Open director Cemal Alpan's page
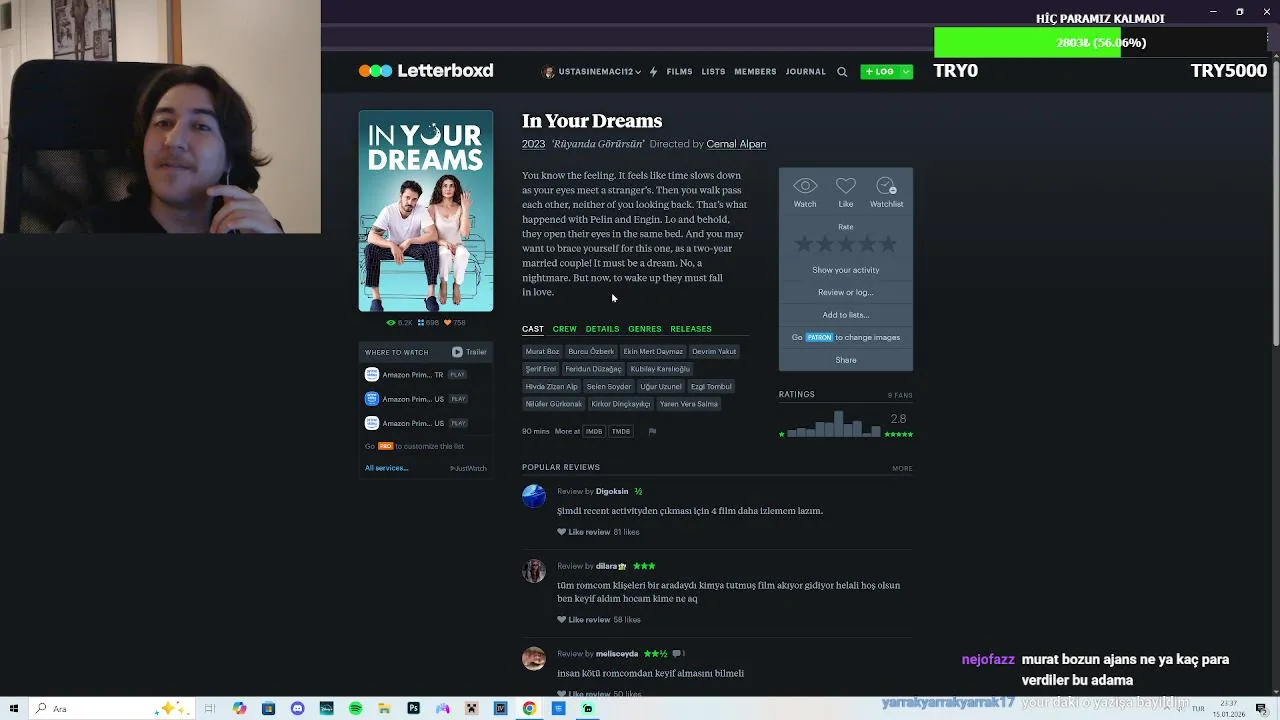 click(x=736, y=144)
